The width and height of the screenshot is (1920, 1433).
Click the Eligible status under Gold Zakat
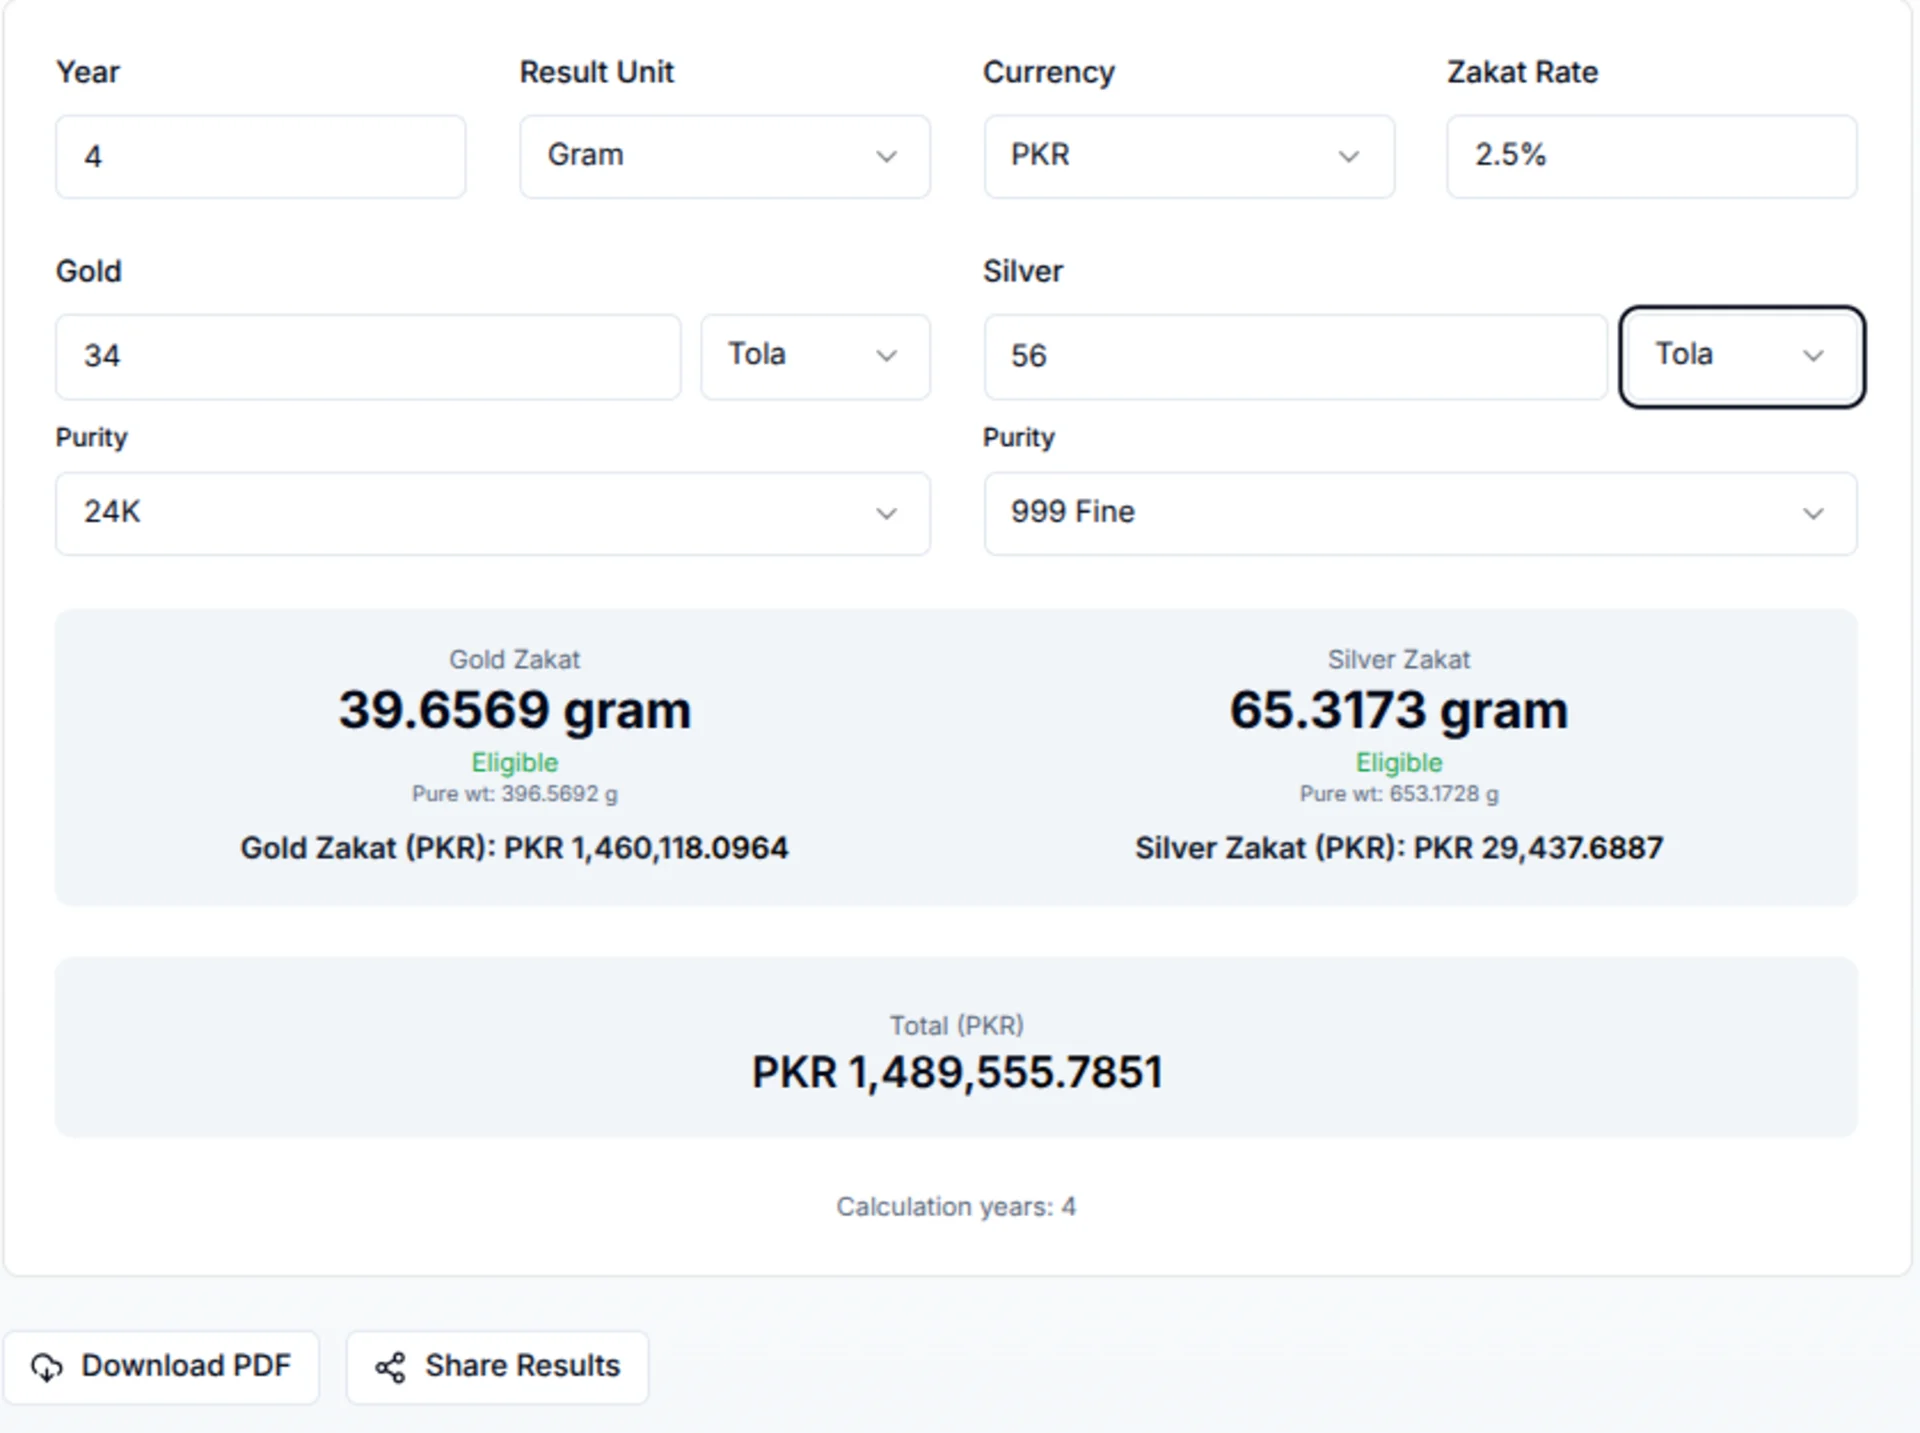tap(515, 763)
